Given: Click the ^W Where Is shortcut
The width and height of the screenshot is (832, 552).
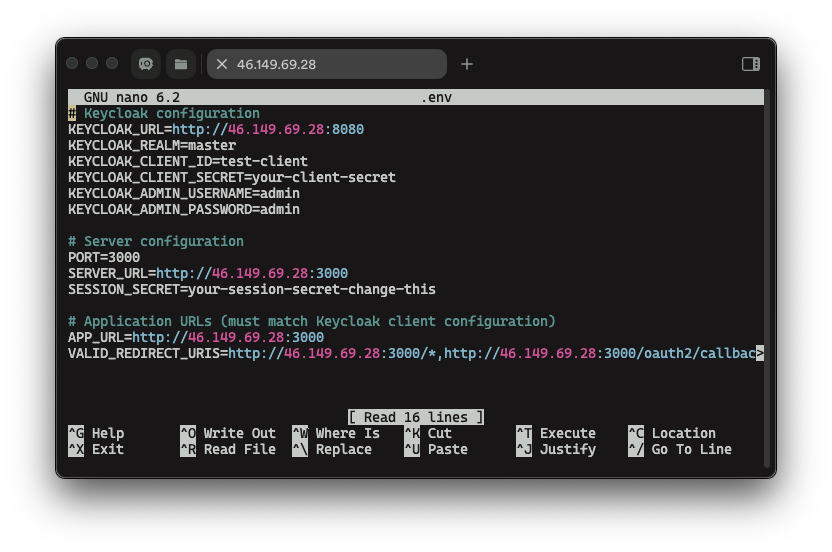Looking at the screenshot, I should coord(336,433).
